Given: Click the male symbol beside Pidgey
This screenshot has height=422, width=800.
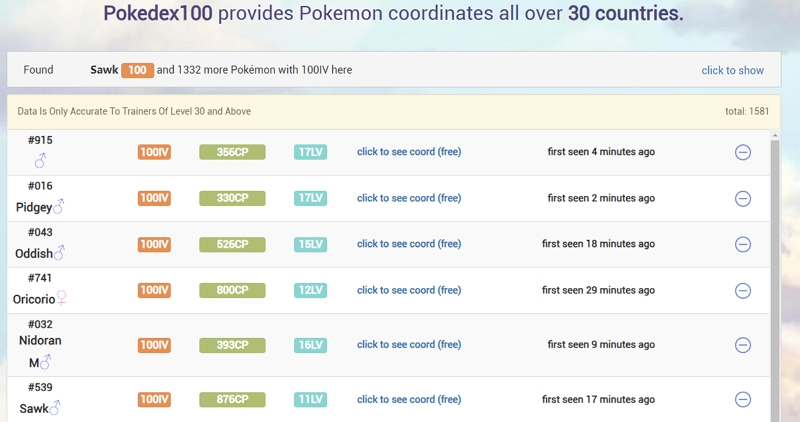Looking at the screenshot, I should point(59,206).
